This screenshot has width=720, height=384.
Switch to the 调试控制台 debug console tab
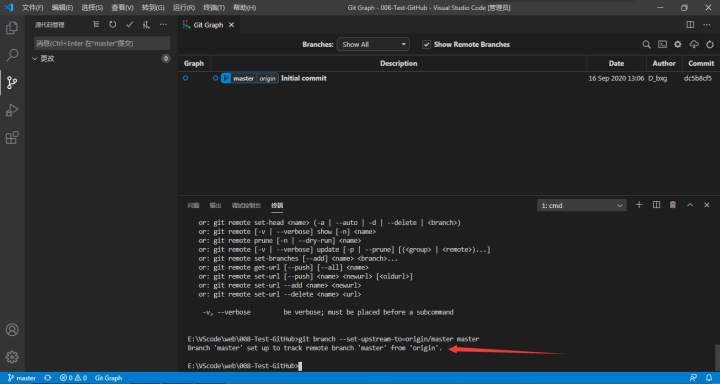click(x=246, y=205)
